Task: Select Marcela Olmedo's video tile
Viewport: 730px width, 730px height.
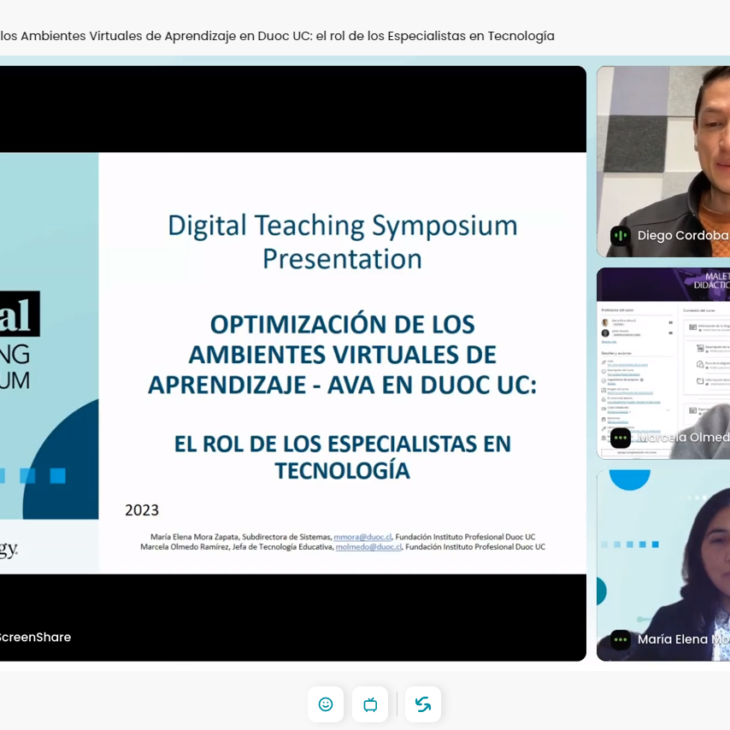Action: [663, 364]
